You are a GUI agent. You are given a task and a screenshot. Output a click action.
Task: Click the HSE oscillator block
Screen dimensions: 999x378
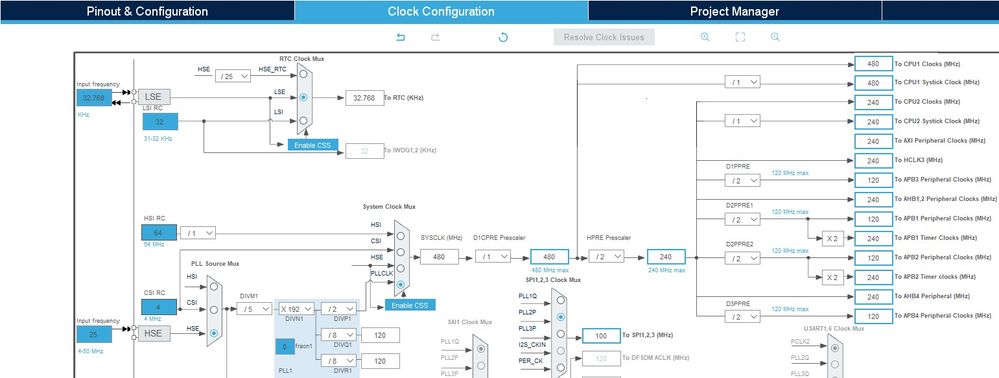[x=154, y=333]
